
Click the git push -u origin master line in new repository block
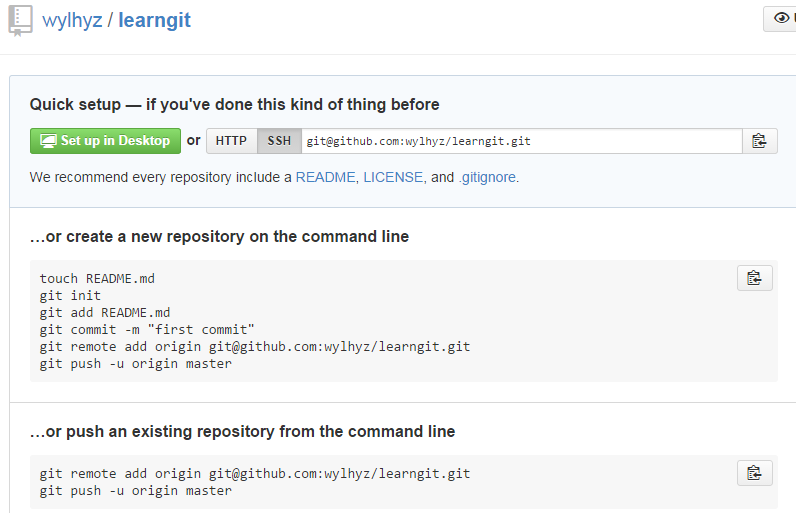click(x=136, y=364)
